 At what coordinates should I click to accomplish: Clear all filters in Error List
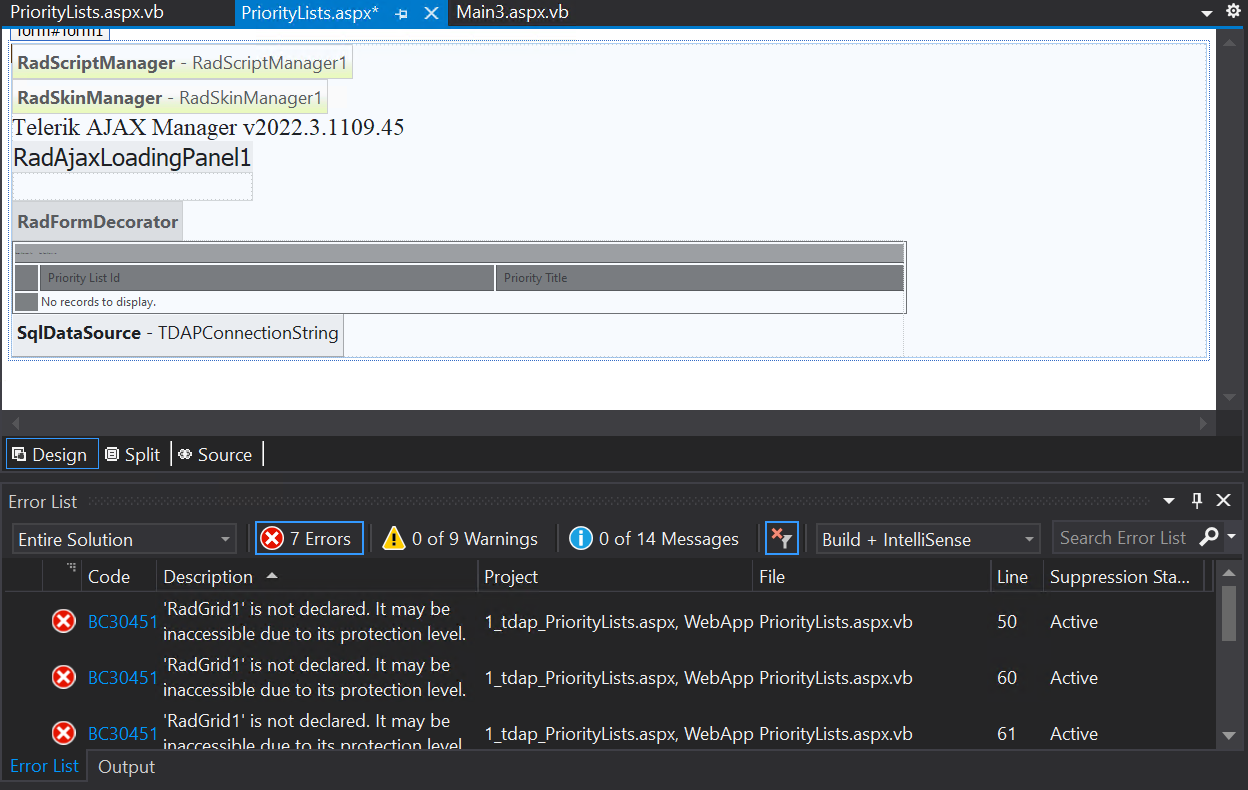click(781, 538)
